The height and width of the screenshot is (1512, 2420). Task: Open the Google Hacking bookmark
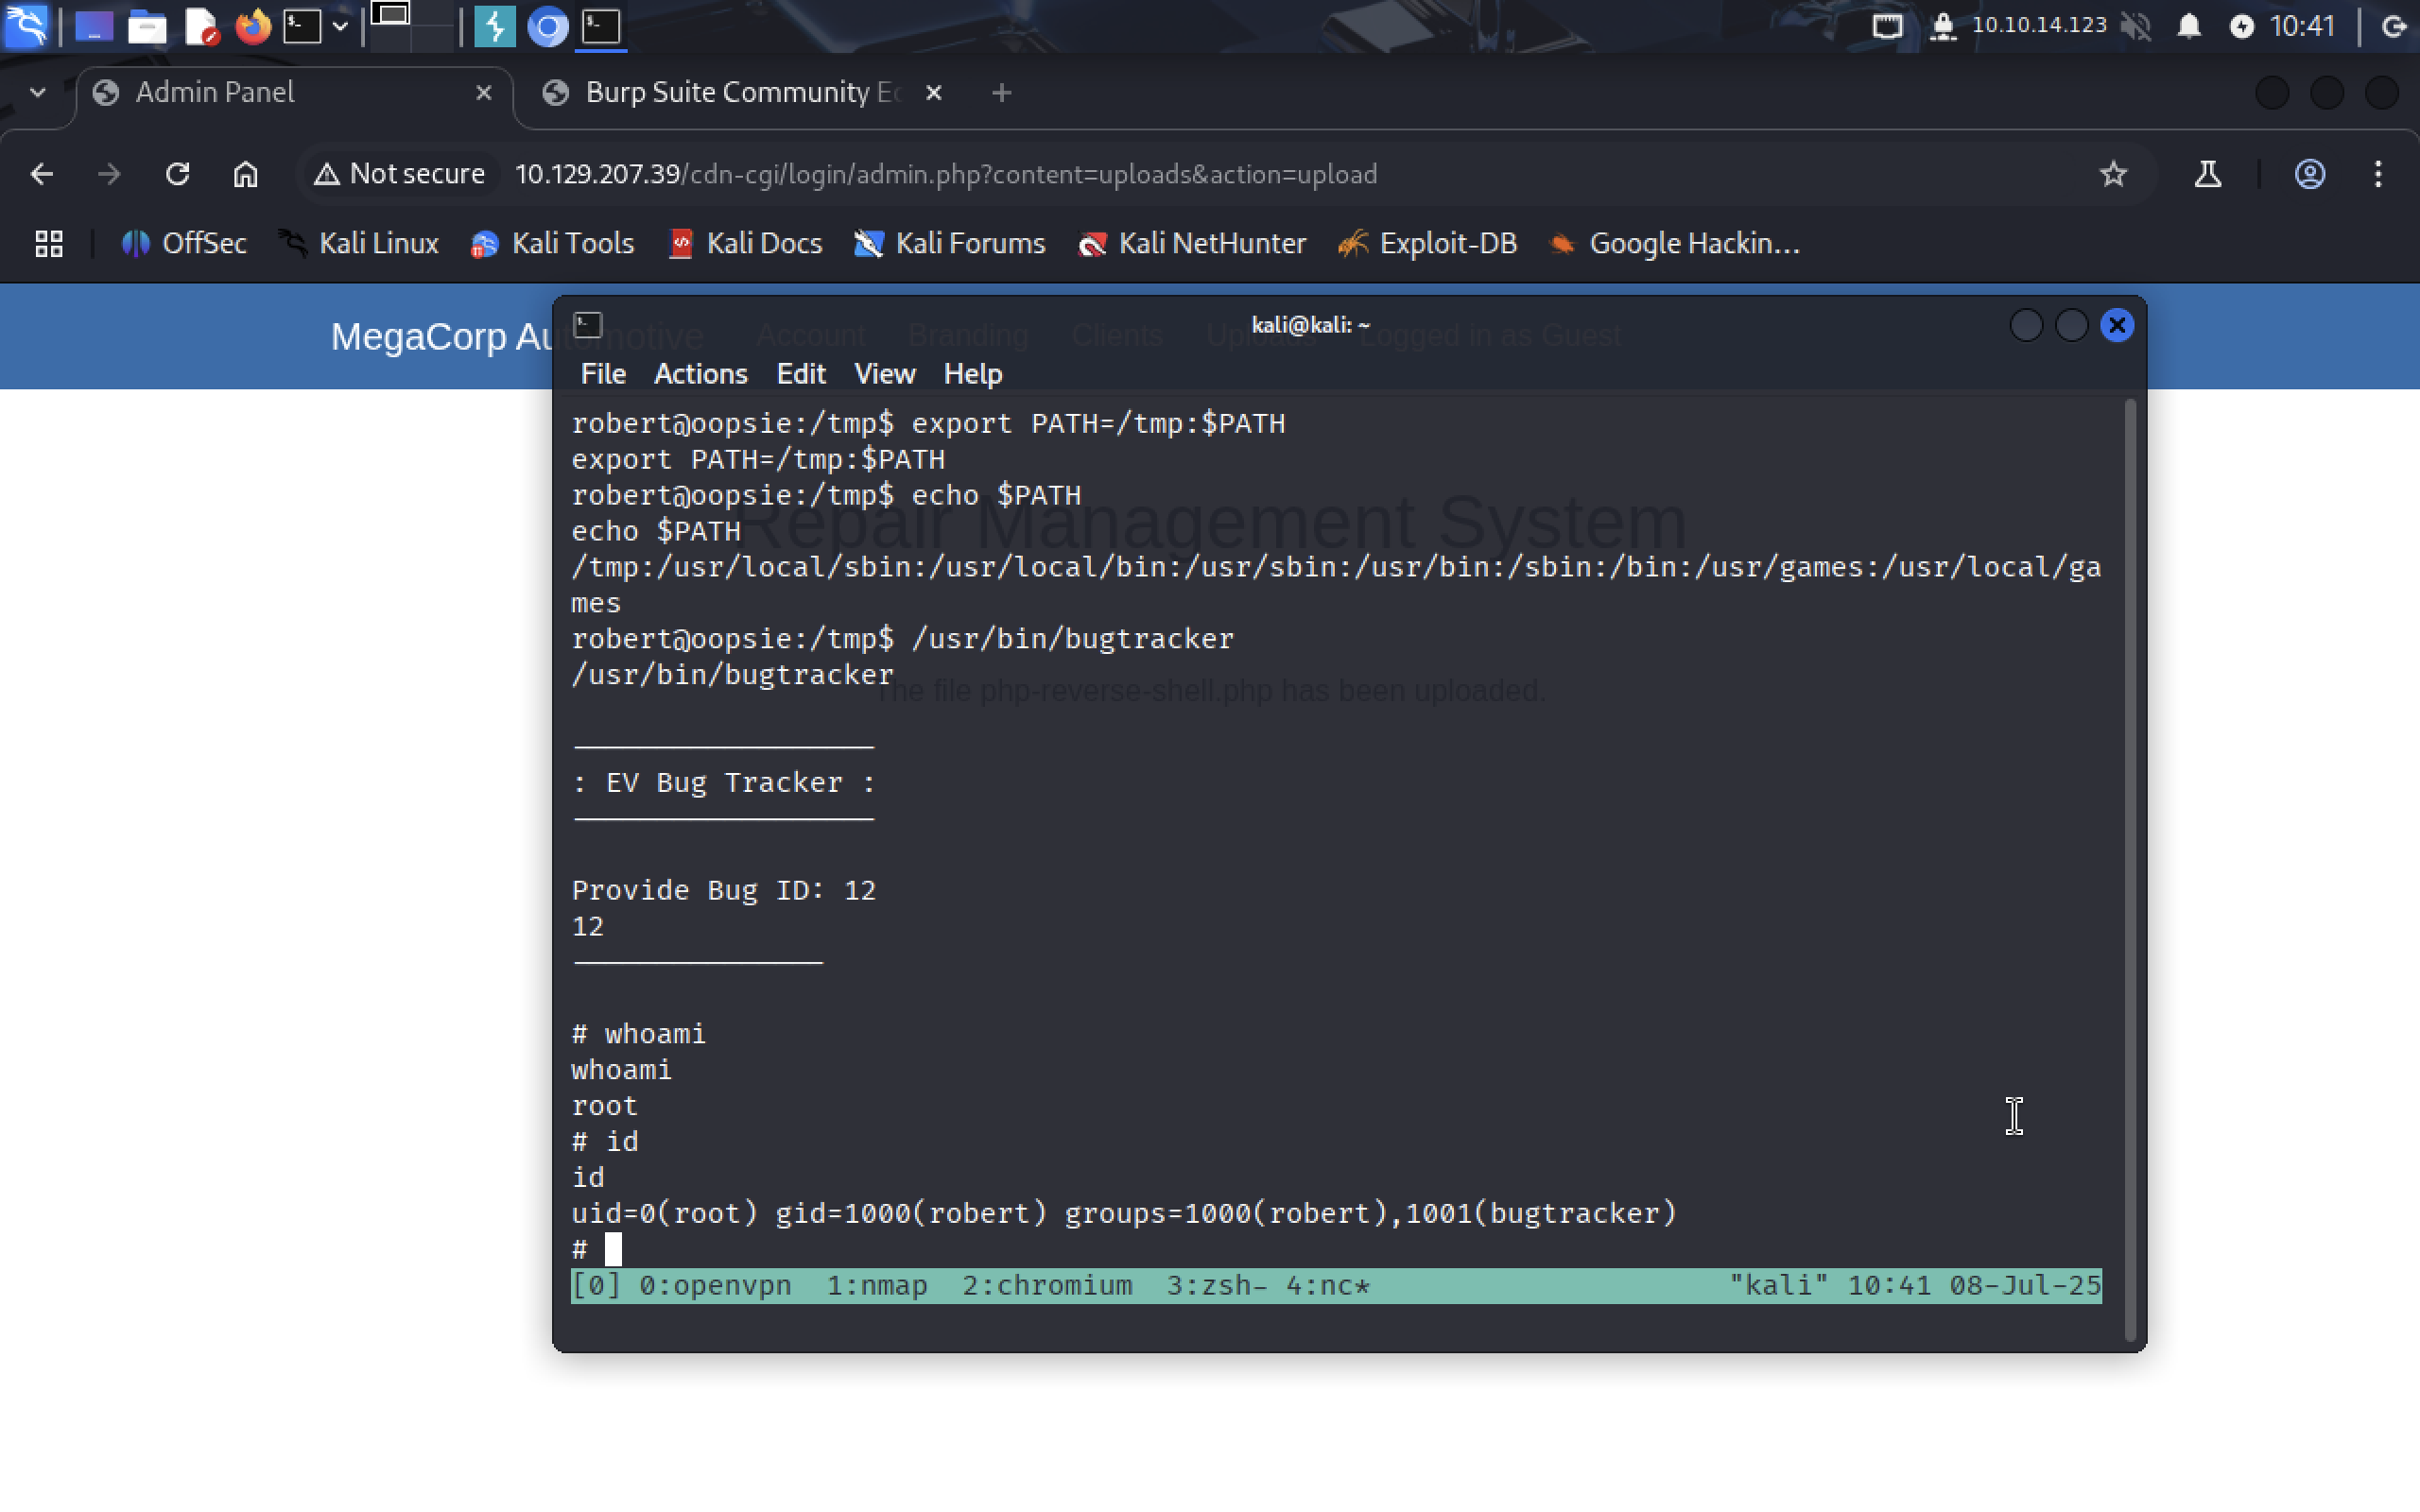click(x=1675, y=243)
